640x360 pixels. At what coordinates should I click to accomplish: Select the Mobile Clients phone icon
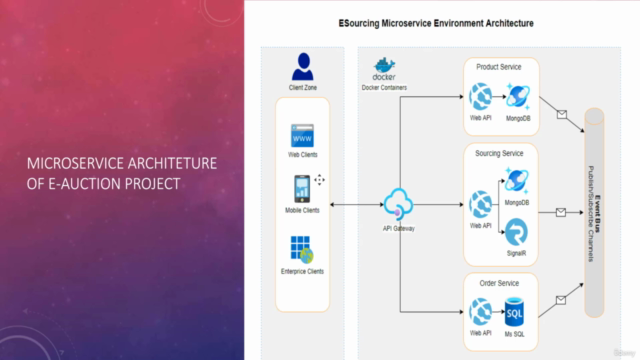(x=302, y=189)
